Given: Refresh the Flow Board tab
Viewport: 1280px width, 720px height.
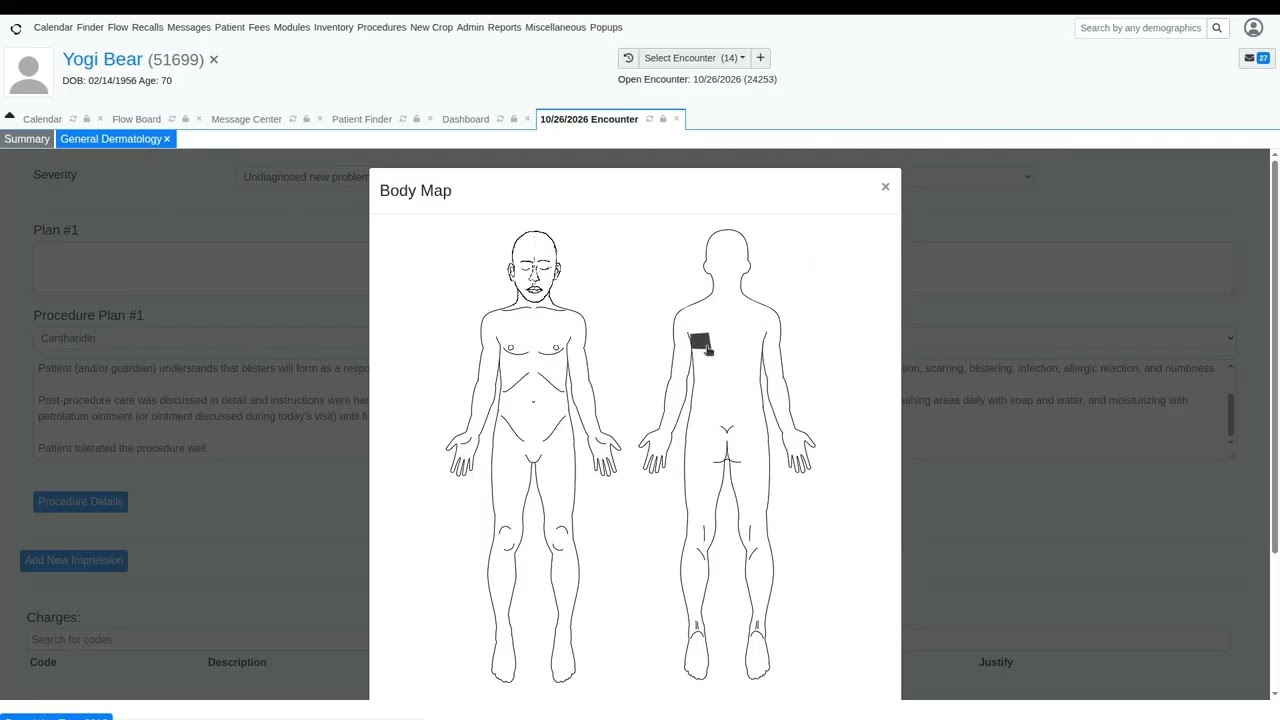Looking at the screenshot, I should point(171,119).
